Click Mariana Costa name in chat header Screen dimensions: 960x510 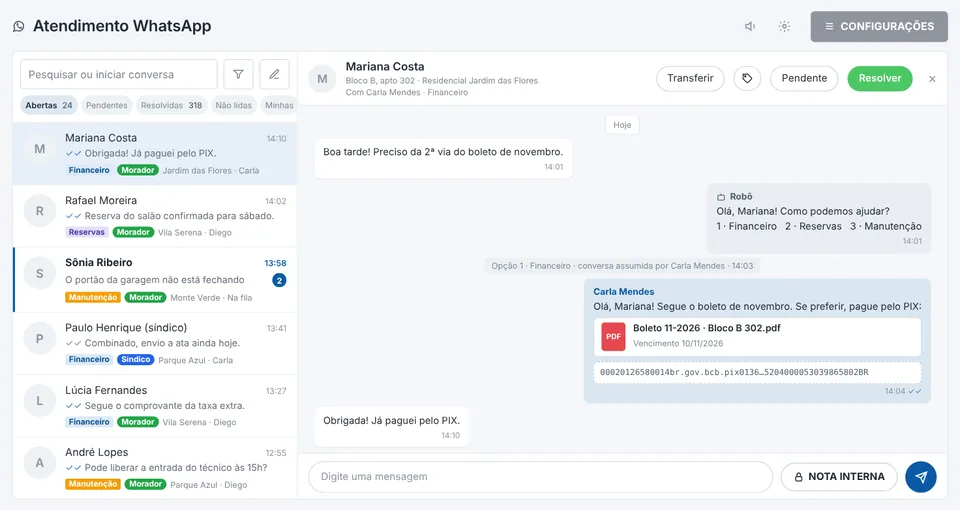click(384, 66)
